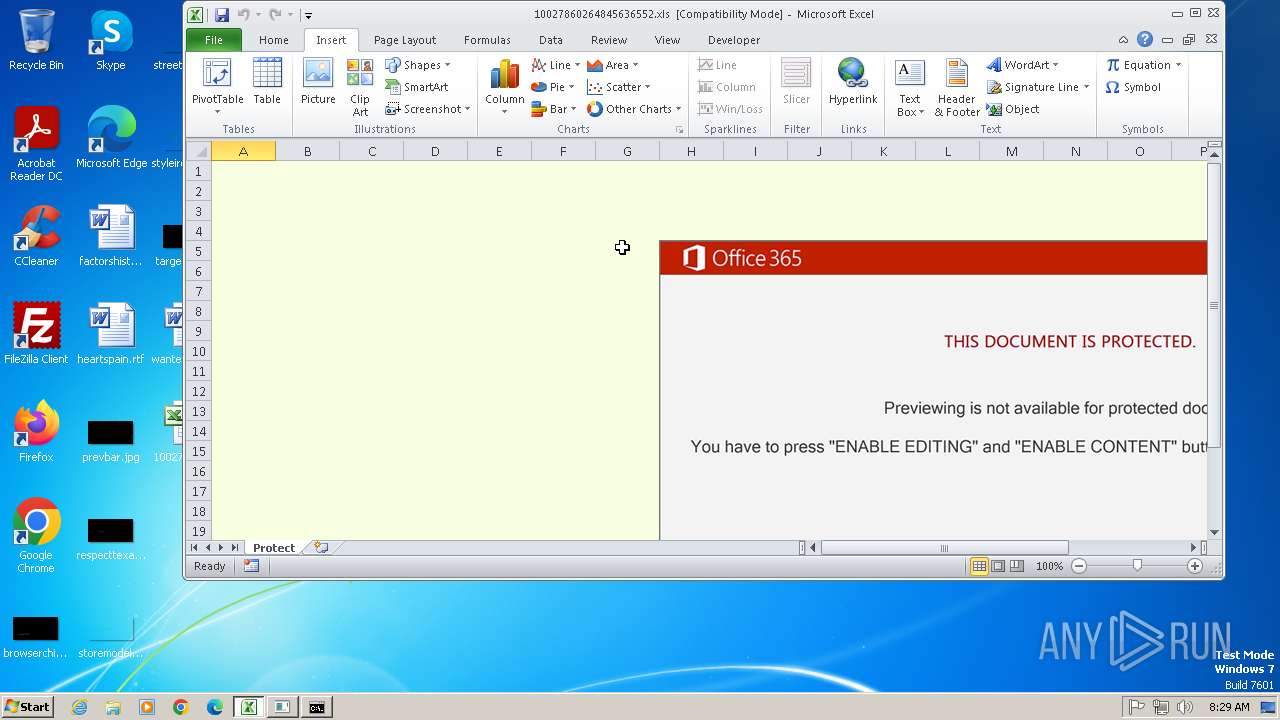
Task: Go to next sheet navigation arrow
Action: point(221,548)
